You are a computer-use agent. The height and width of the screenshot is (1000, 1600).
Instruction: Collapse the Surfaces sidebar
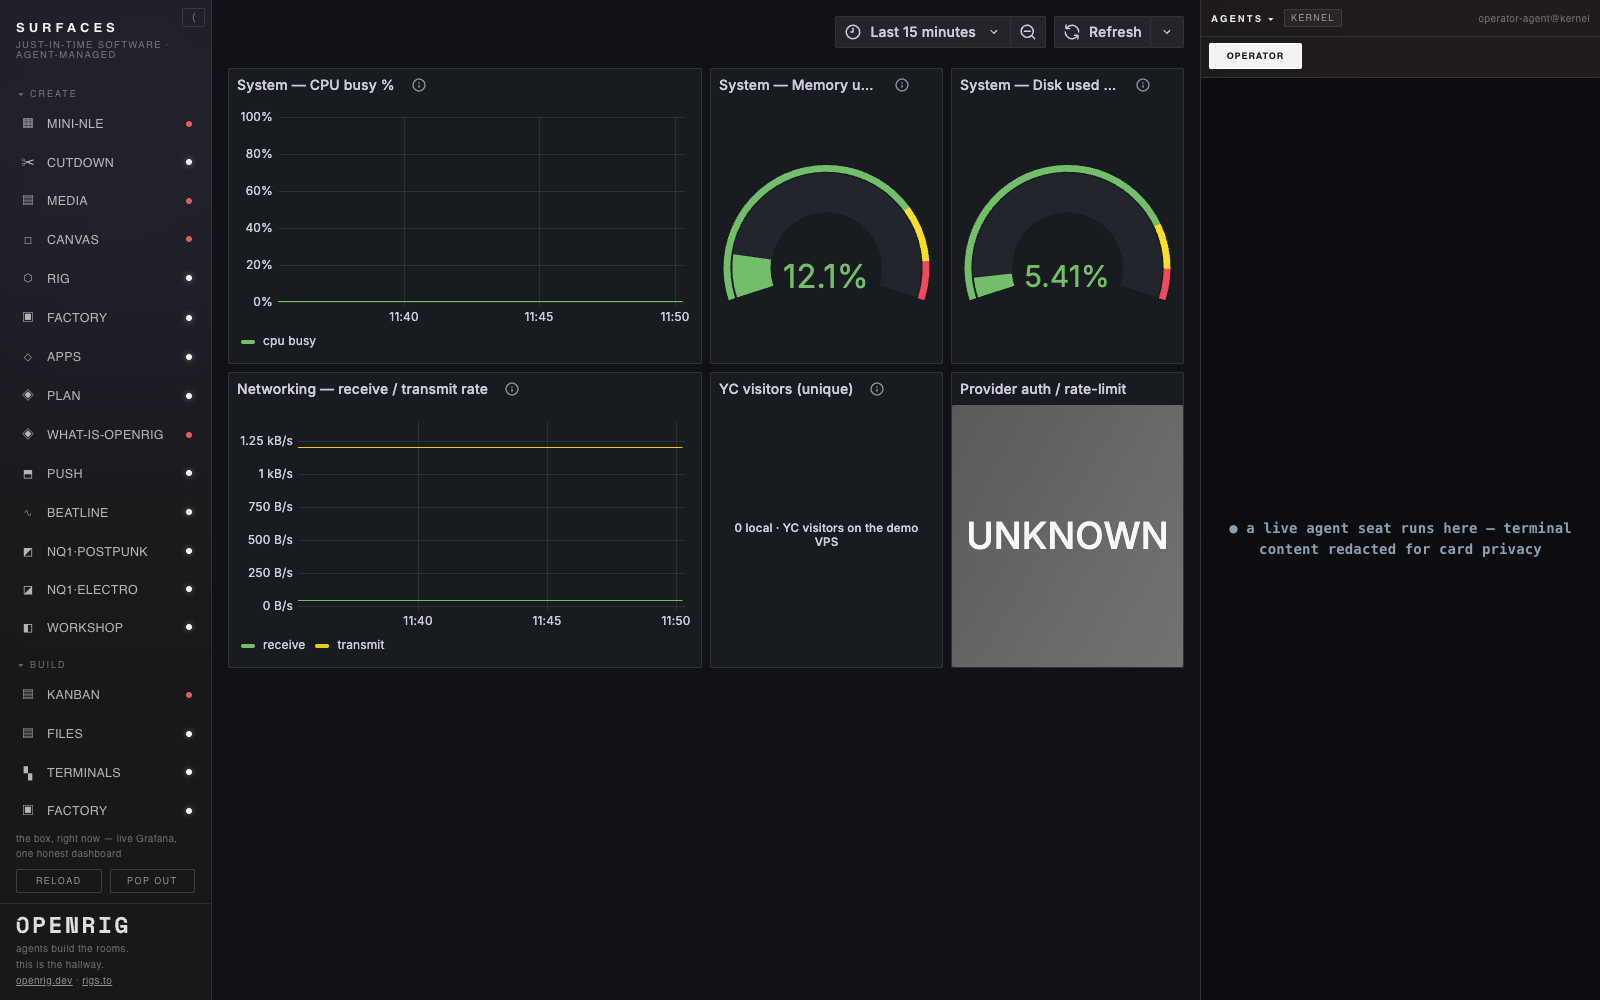[193, 17]
